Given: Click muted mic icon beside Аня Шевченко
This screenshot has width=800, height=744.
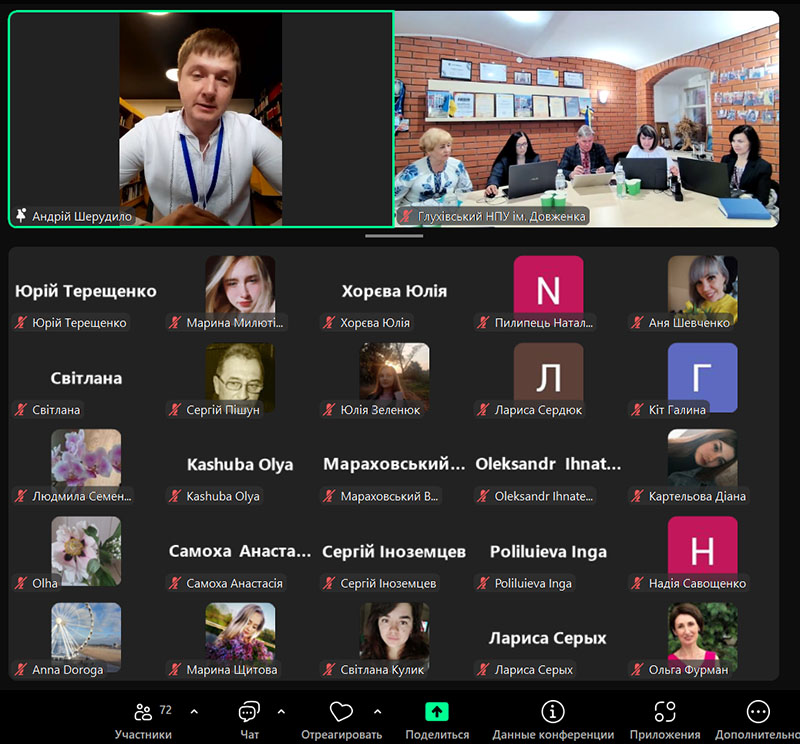Looking at the screenshot, I should pyautogui.click(x=637, y=323).
